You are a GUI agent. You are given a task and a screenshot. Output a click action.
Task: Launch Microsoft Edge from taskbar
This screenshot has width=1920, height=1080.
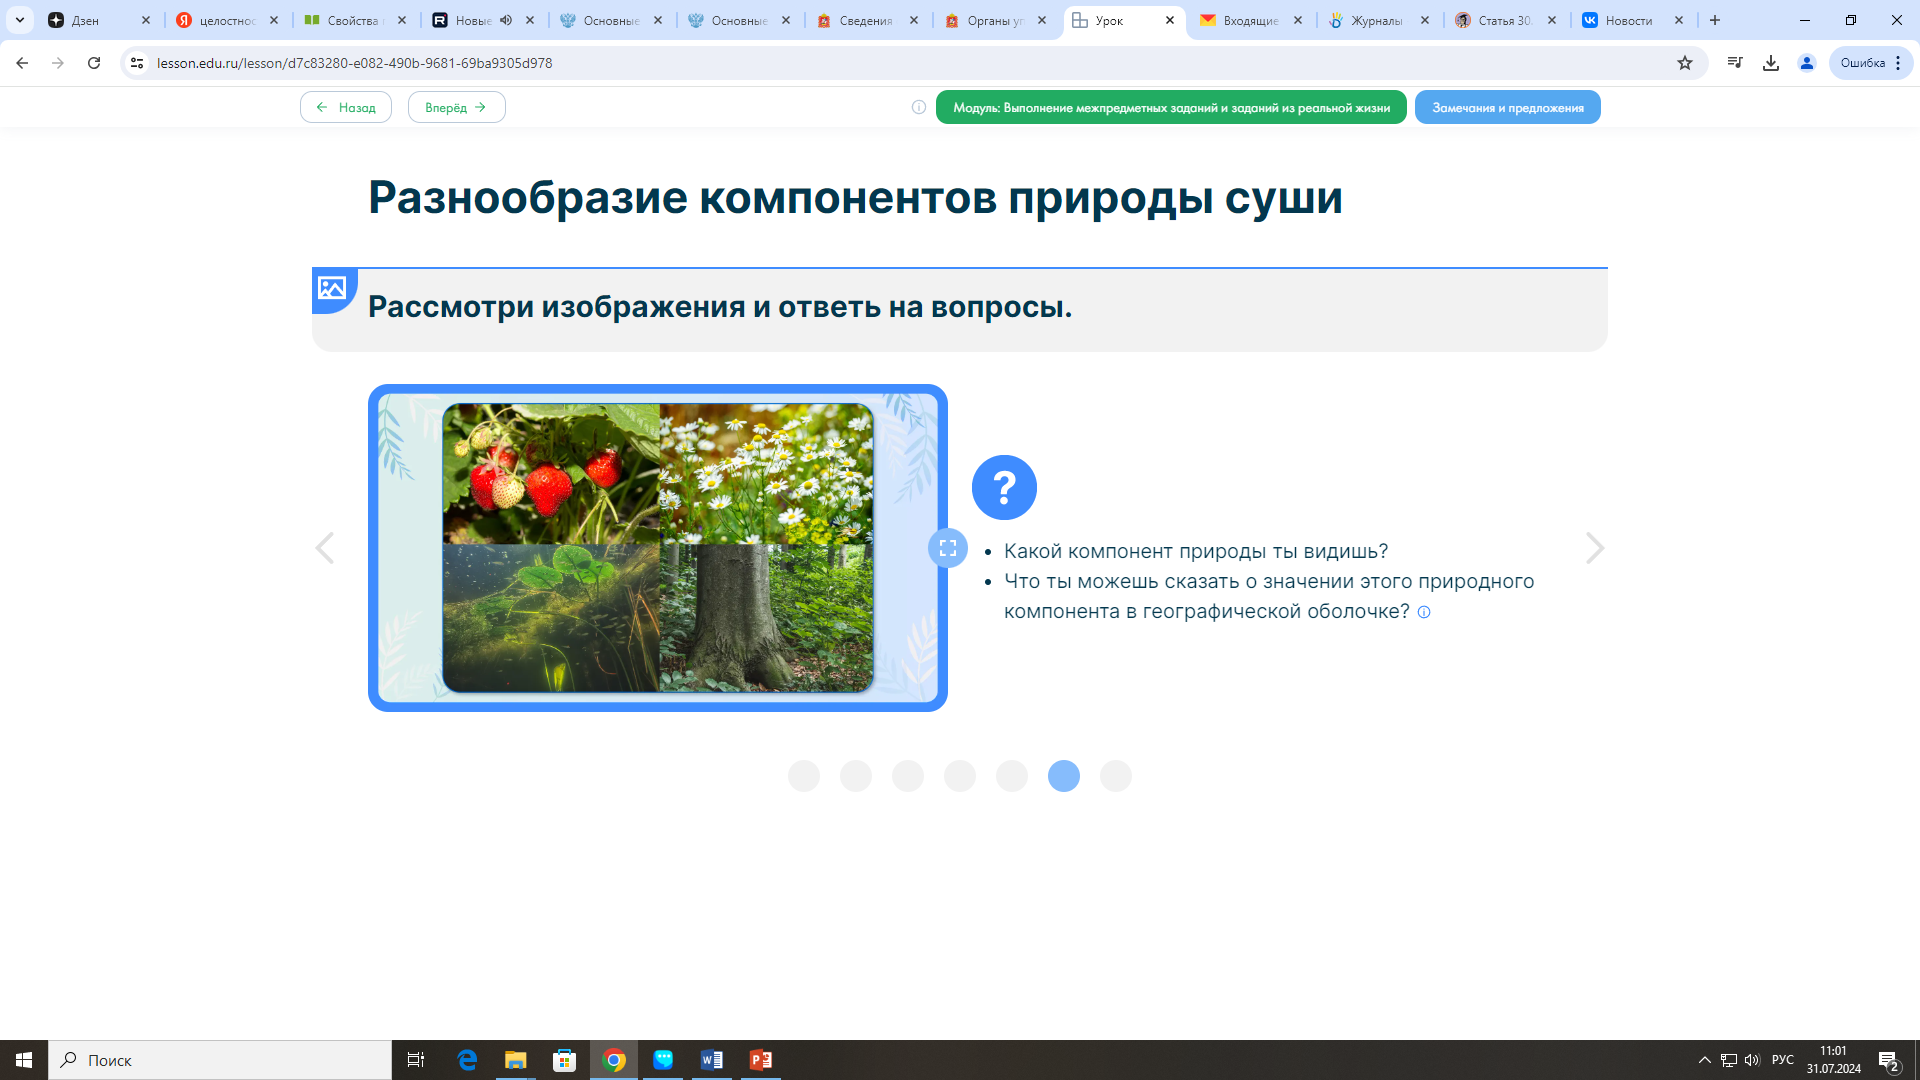467,1060
